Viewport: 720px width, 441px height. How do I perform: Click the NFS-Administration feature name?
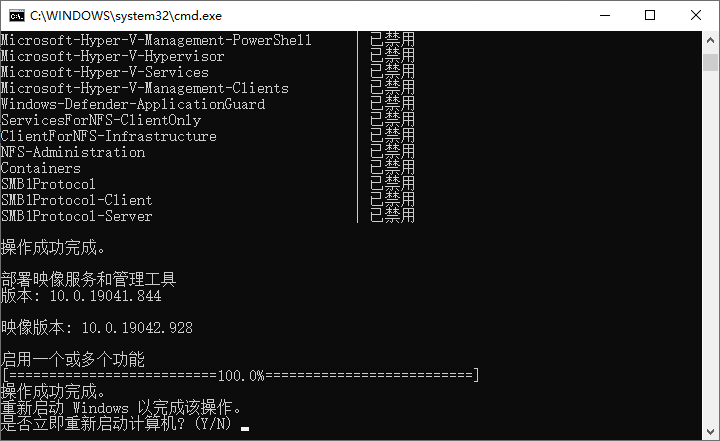tap(72, 152)
